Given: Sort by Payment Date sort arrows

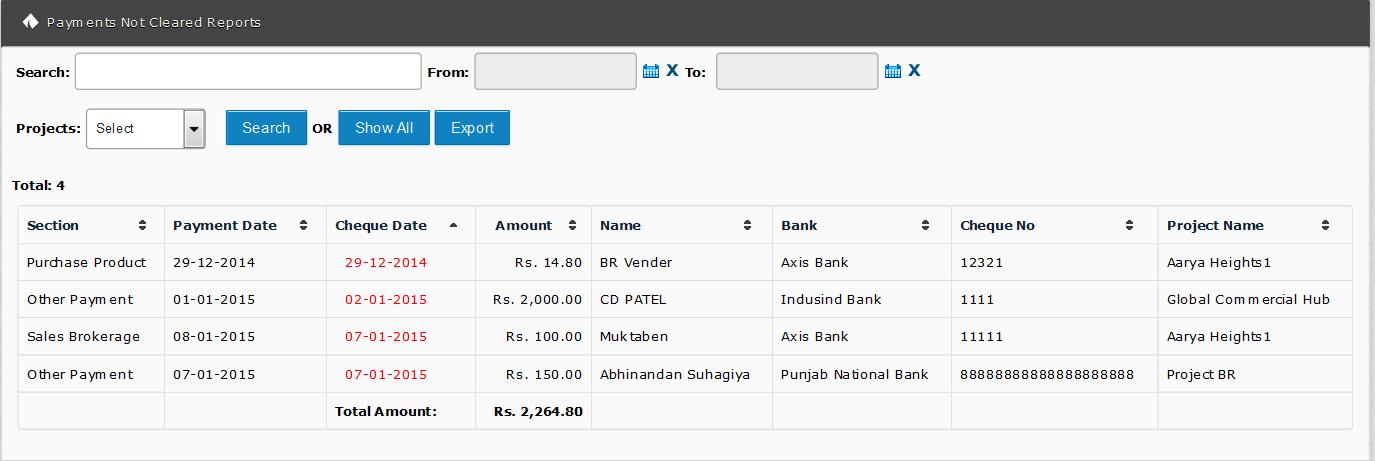Looking at the screenshot, I should click(x=303, y=226).
